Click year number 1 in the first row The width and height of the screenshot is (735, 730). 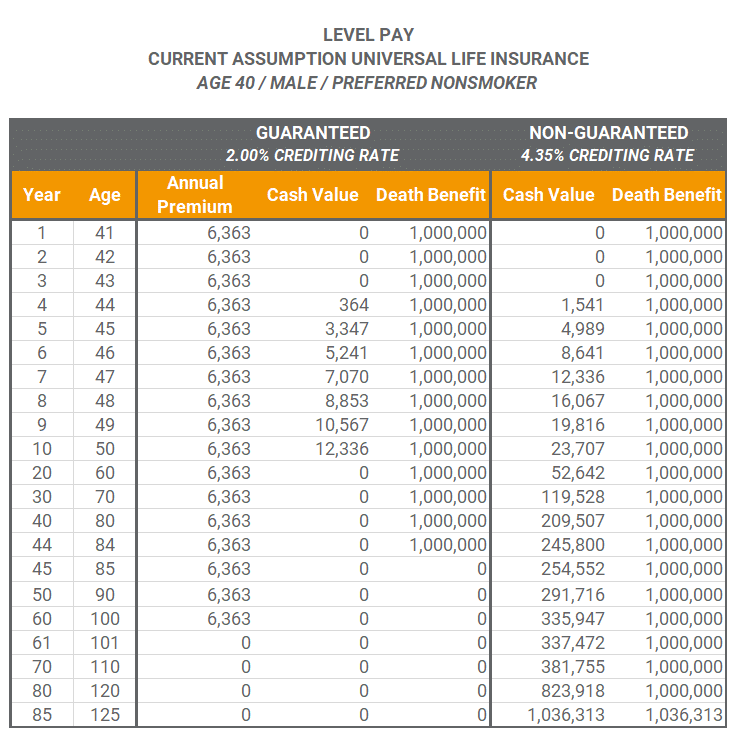[42, 233]
